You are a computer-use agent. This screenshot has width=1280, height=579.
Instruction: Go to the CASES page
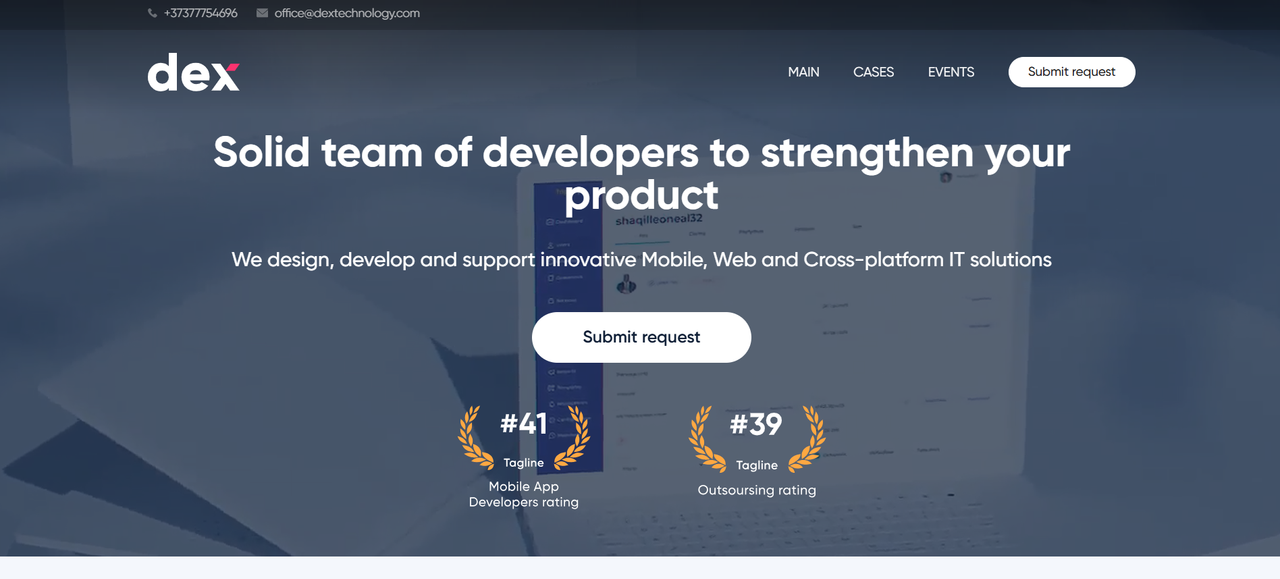pyautogui.click(x=874, y=72)
